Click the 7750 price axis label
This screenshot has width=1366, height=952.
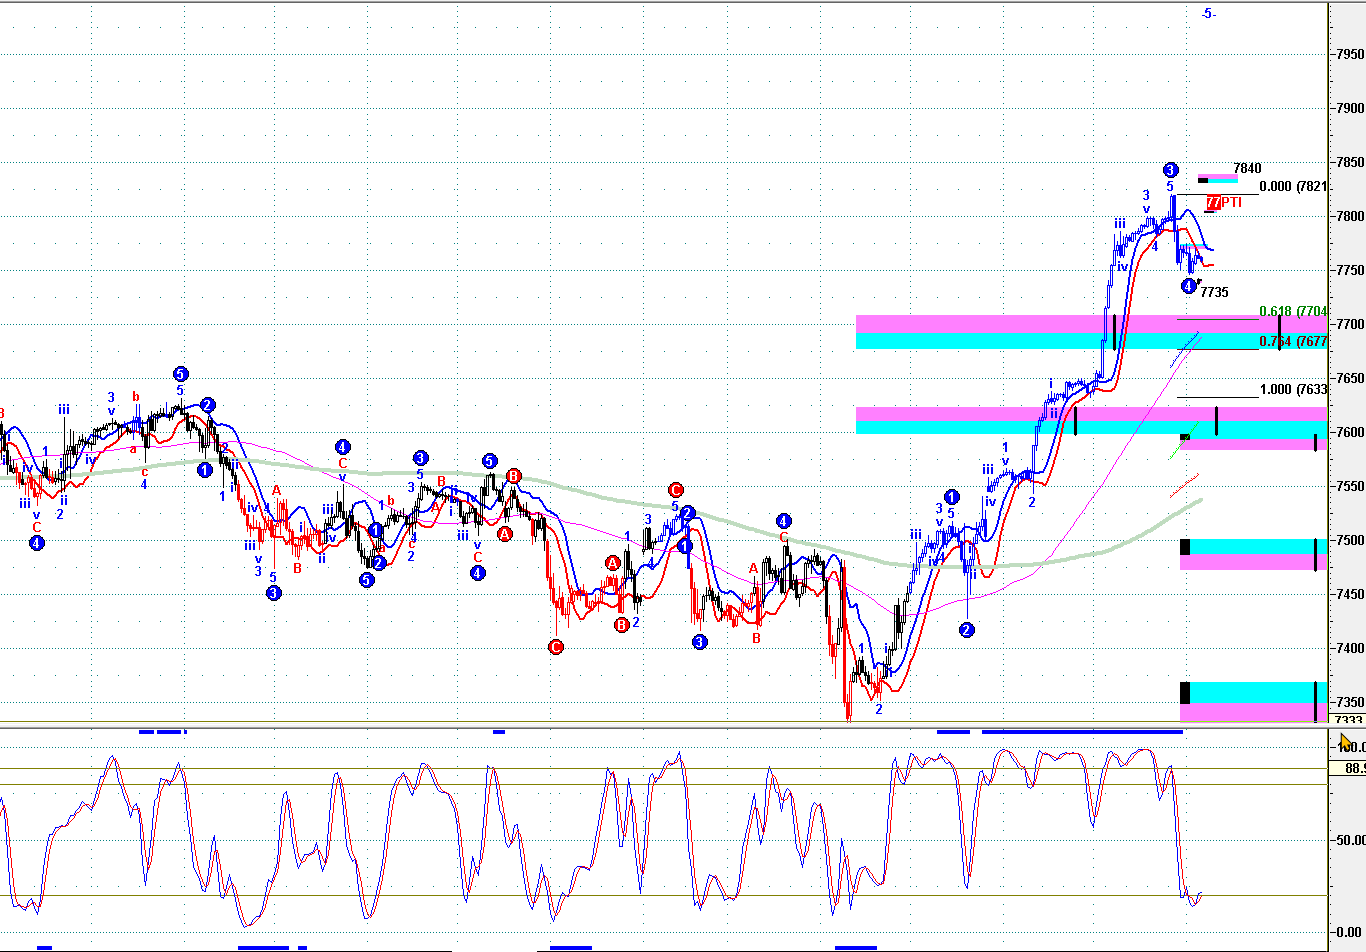pos(1350,270)
